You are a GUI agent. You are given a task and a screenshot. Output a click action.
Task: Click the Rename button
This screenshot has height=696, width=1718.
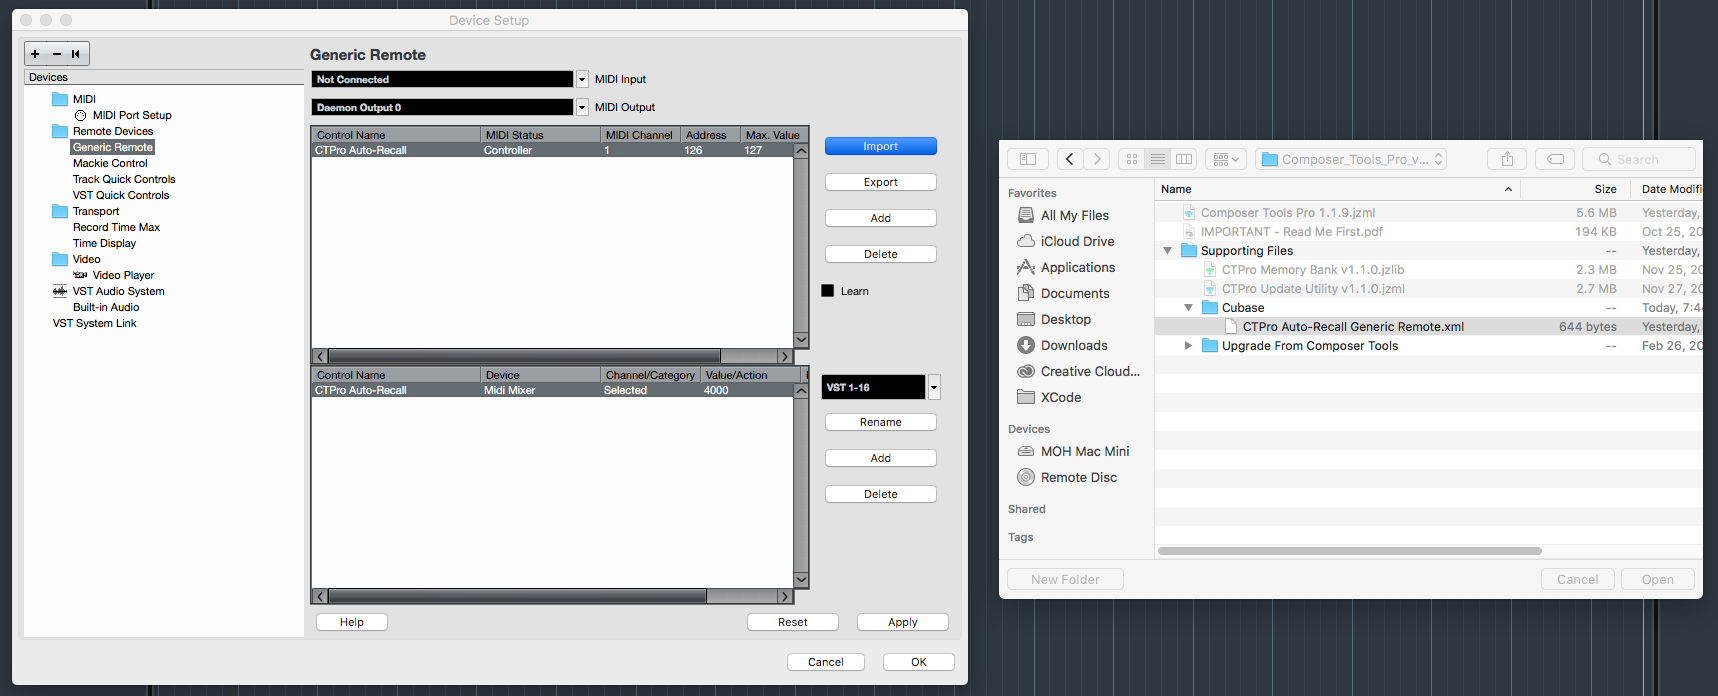coord(881,422)
